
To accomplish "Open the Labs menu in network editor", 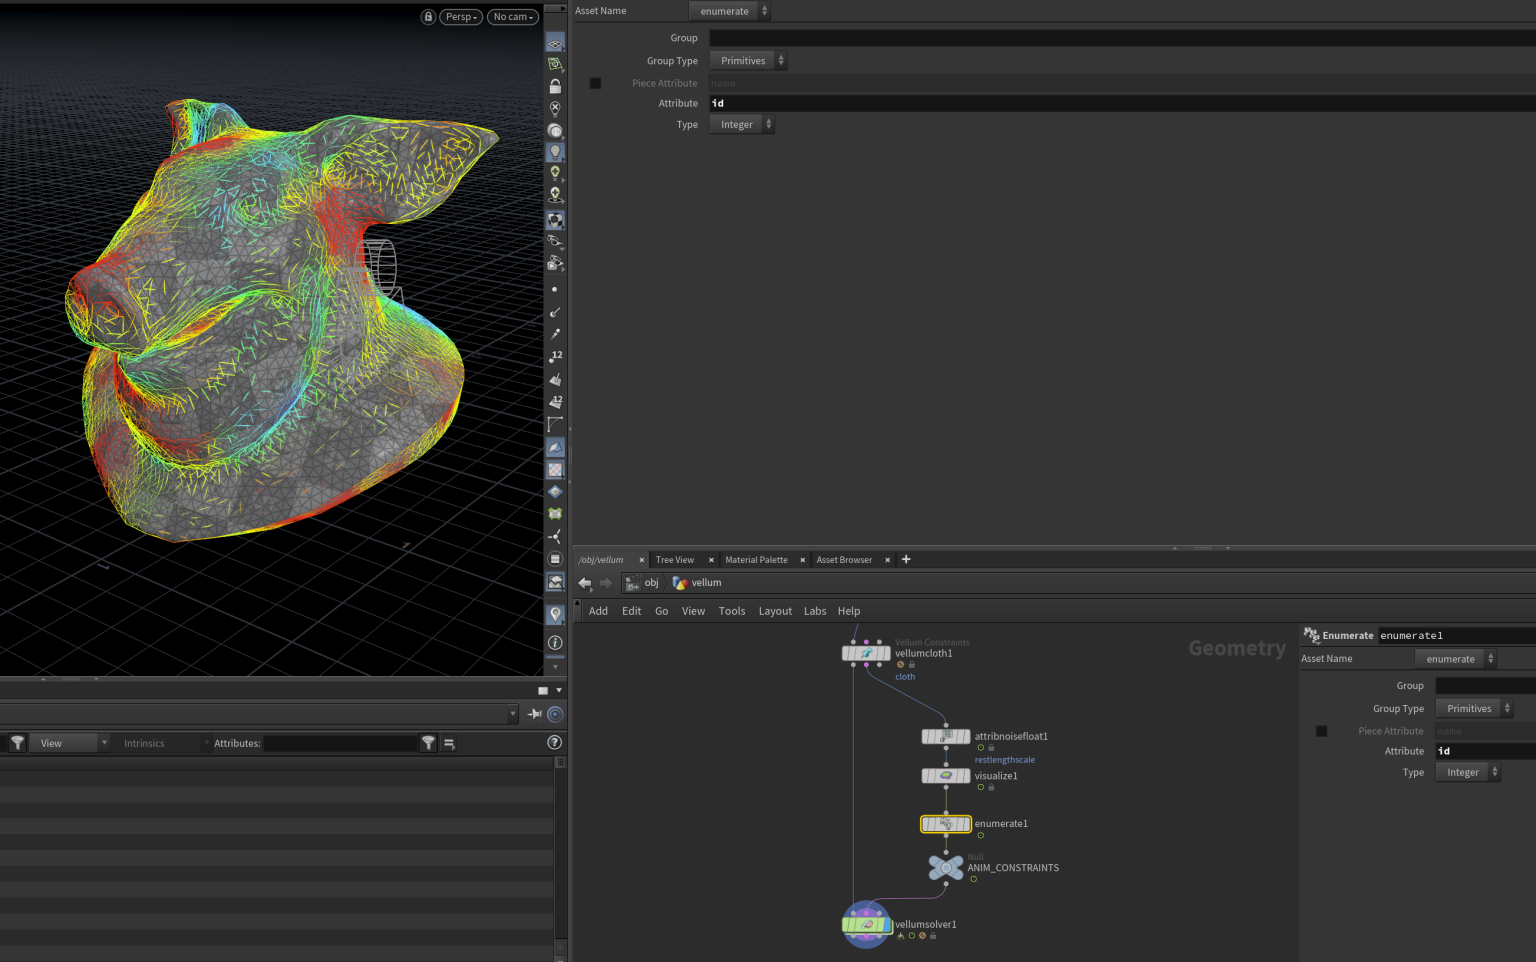I will click(815, 611).
